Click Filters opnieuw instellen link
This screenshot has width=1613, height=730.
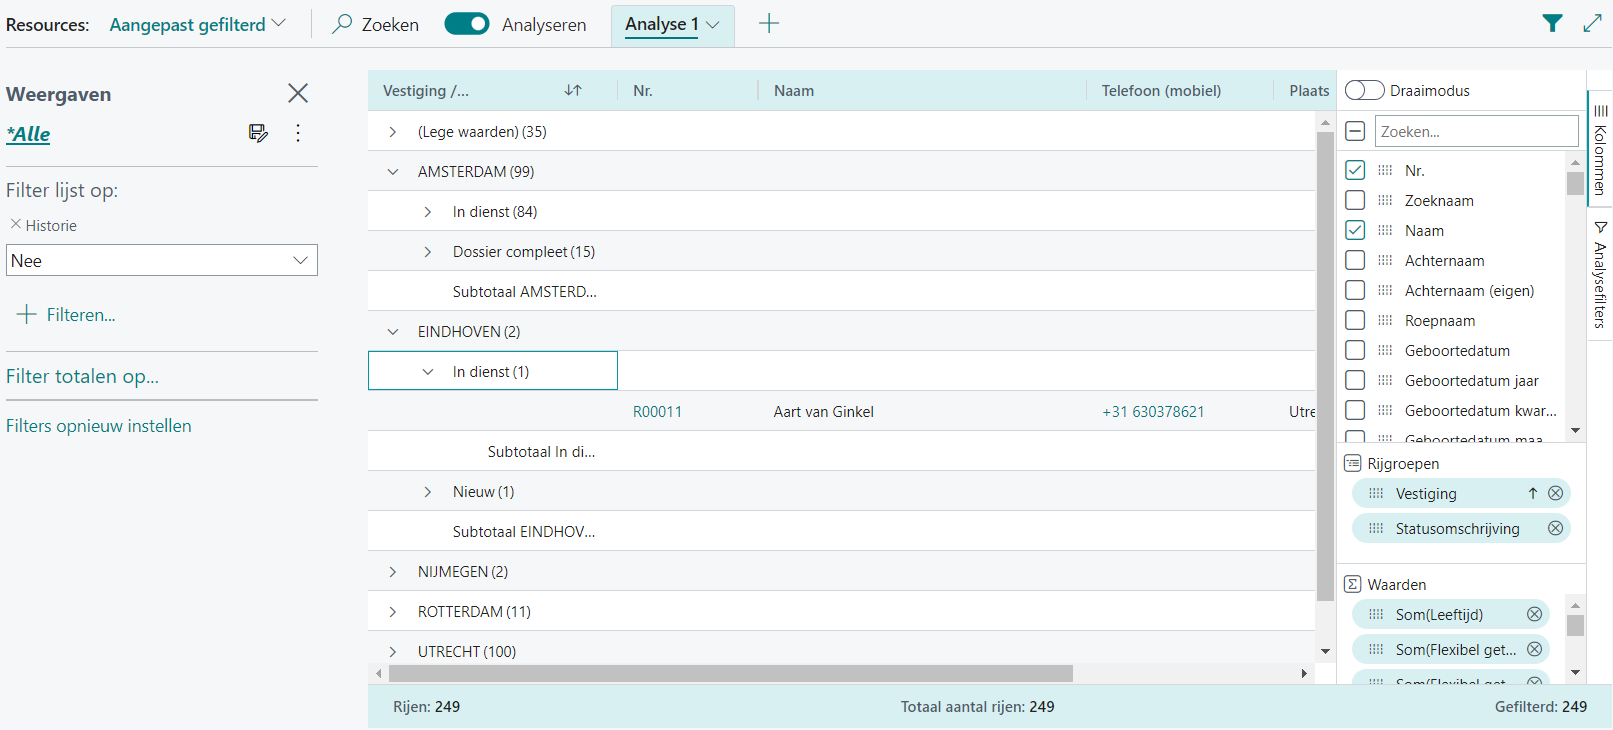(99, 426)
